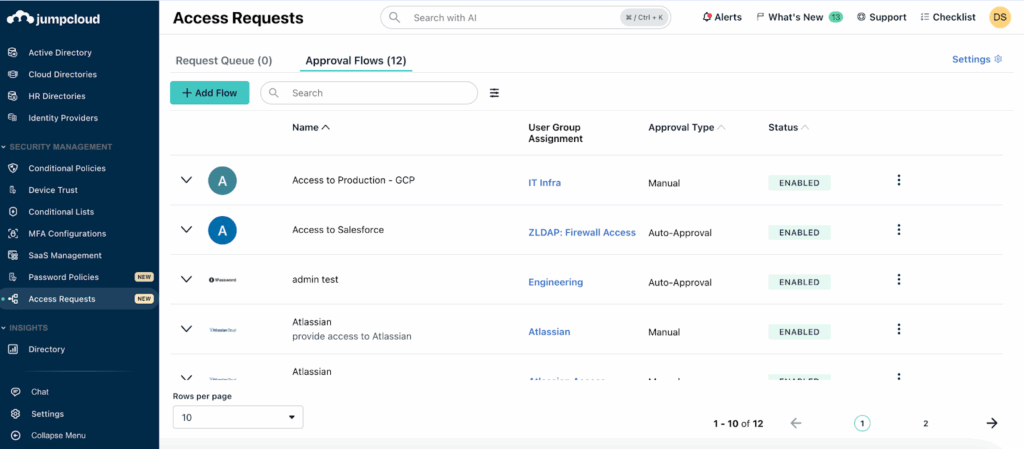Click the Add Flow button
This screenshot has width=1024, height=449.
point(209,93)
